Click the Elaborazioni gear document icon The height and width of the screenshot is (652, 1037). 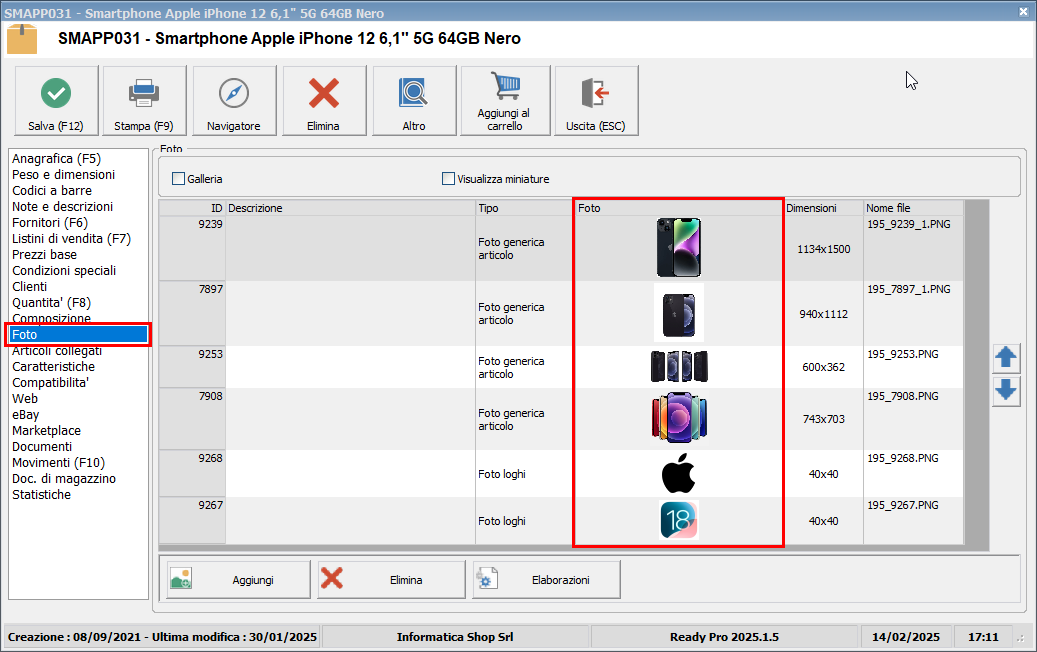pos(487,579)
